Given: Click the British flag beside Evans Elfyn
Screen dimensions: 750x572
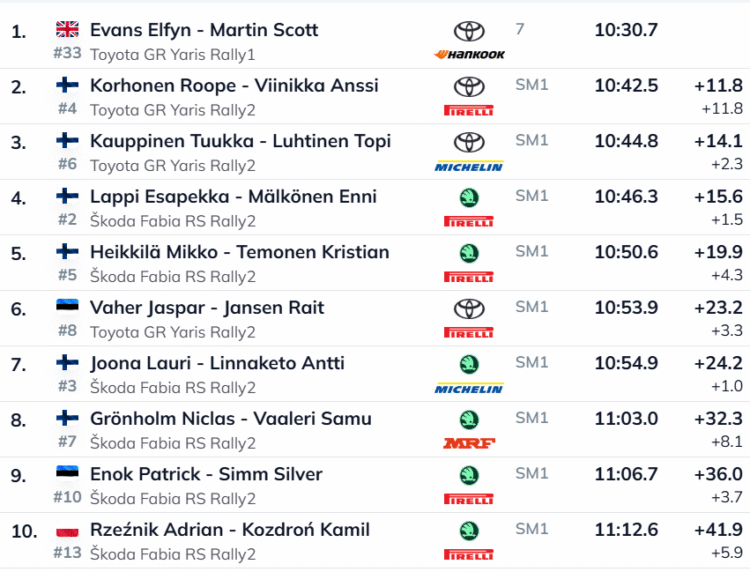Looking at the screenshot, I should (x=68, y=30).
